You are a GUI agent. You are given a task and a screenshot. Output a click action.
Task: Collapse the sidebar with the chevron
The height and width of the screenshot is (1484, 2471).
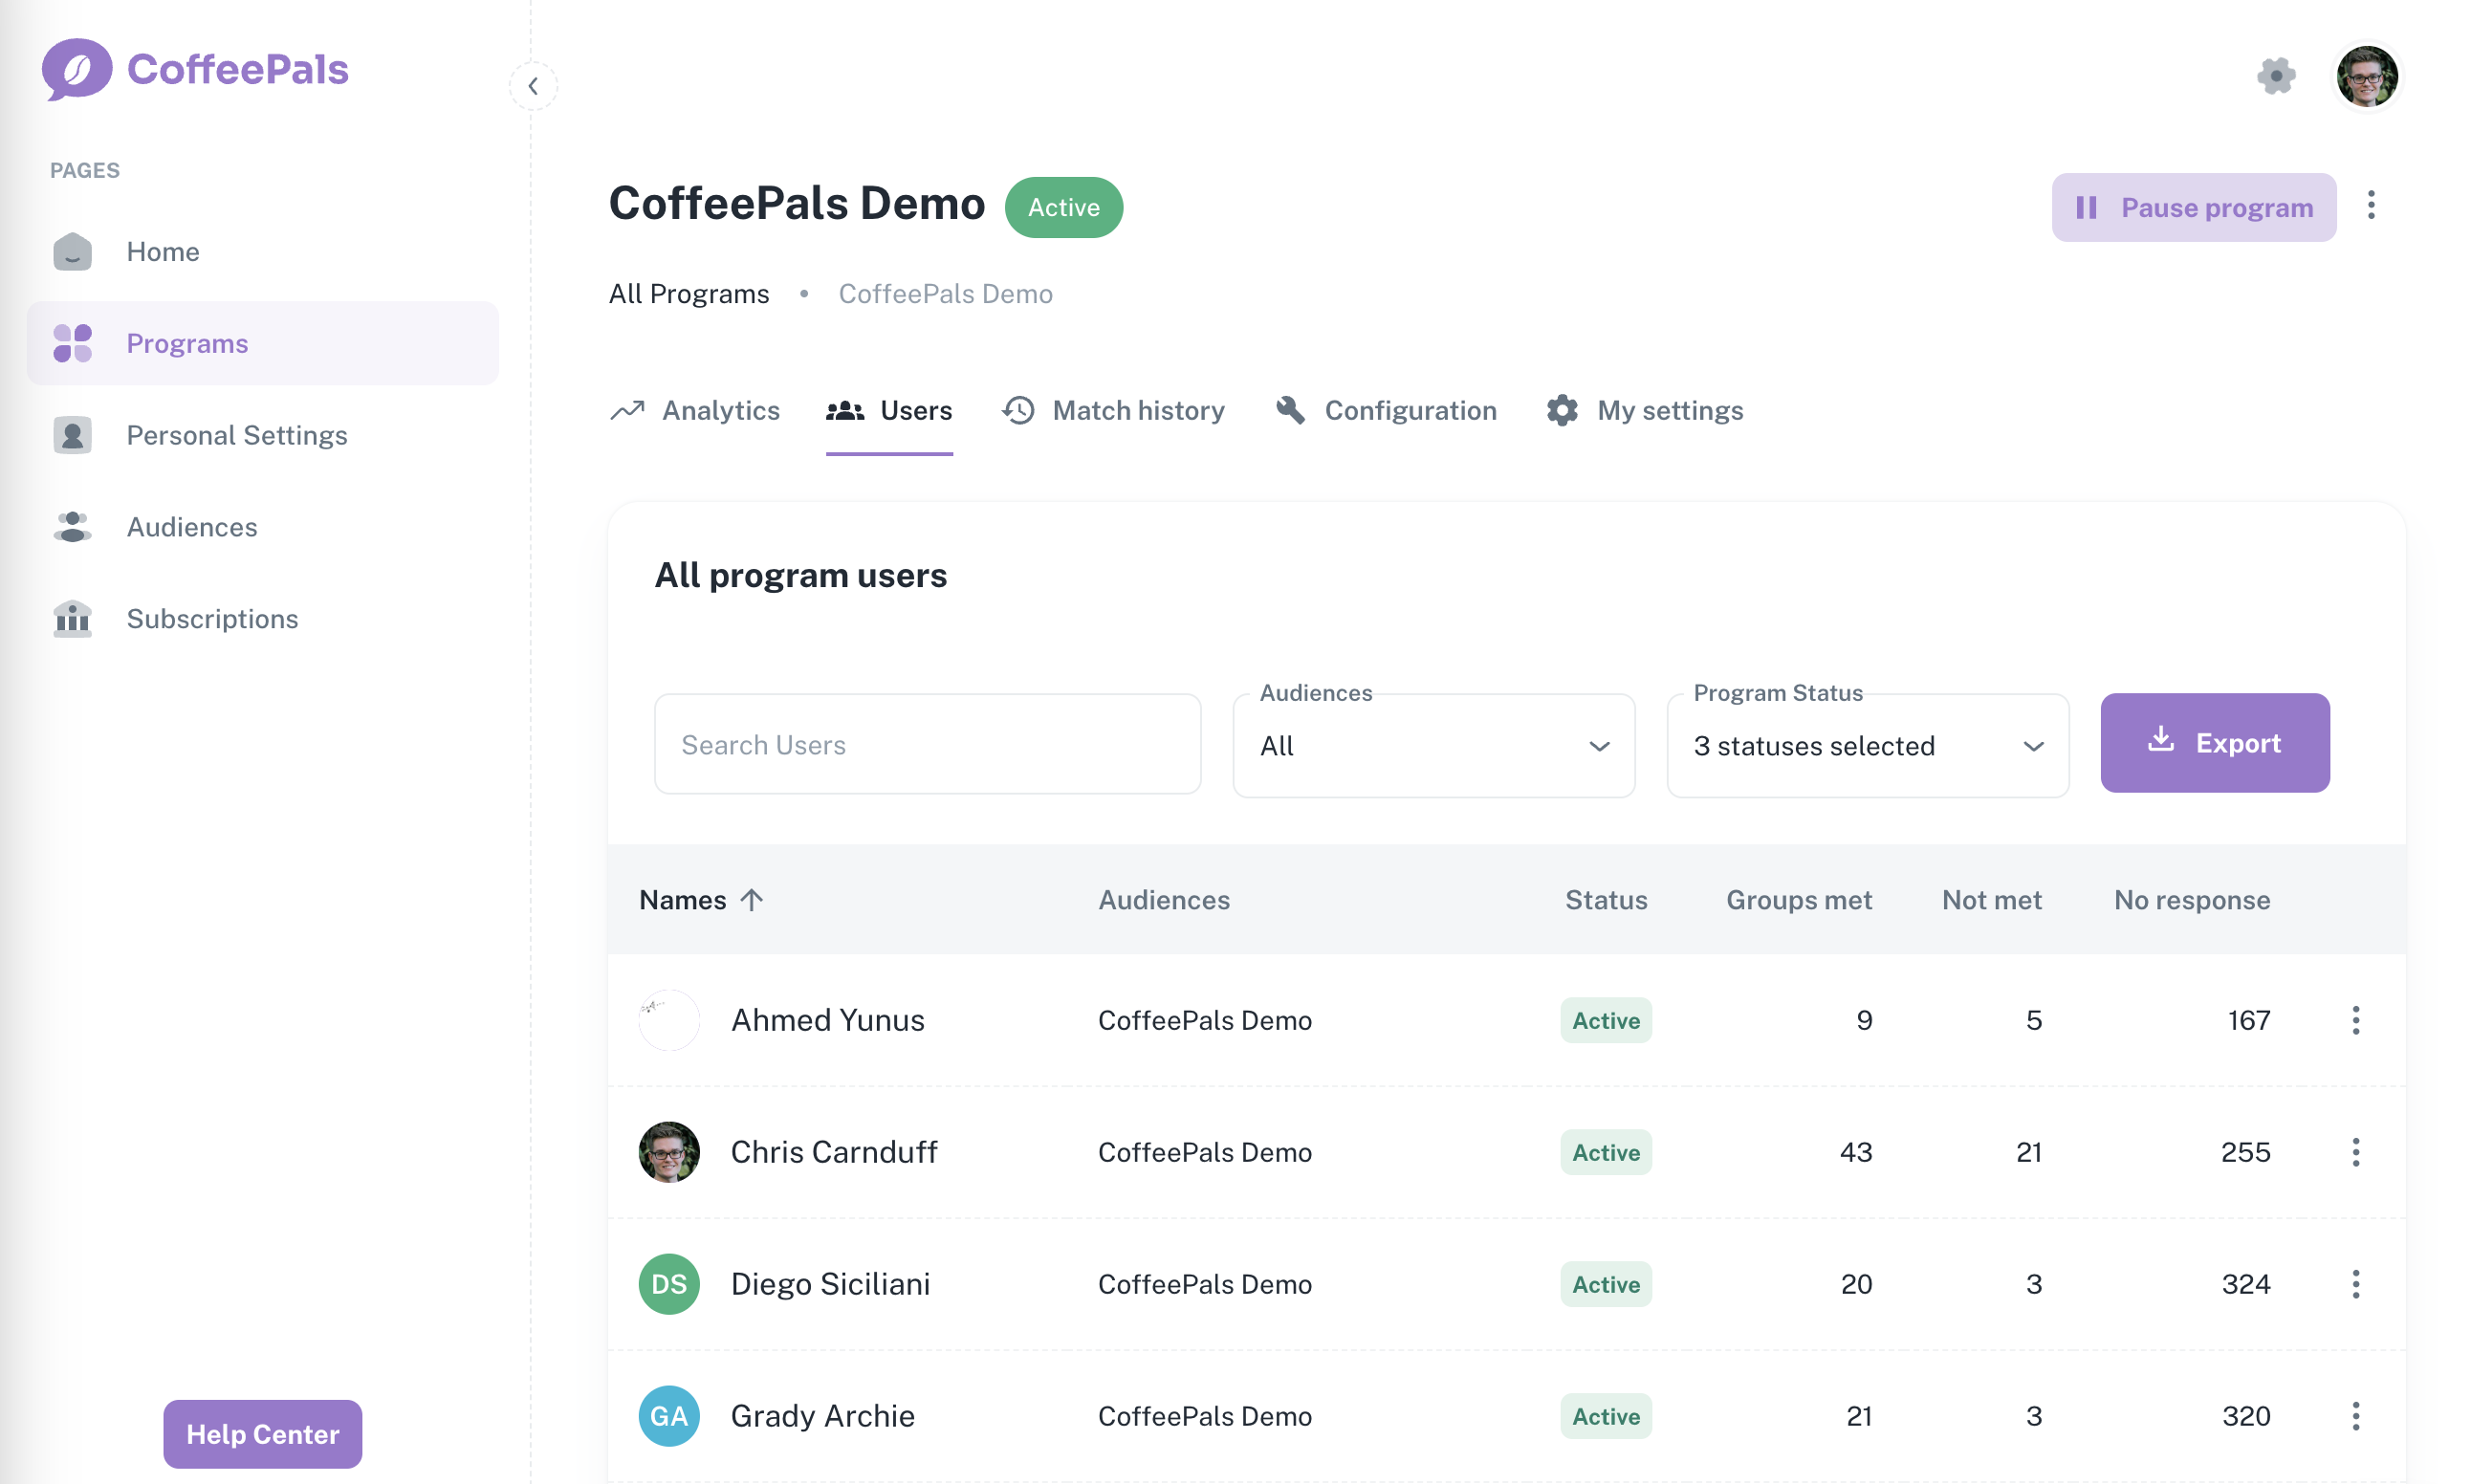(x=533, y=86)
